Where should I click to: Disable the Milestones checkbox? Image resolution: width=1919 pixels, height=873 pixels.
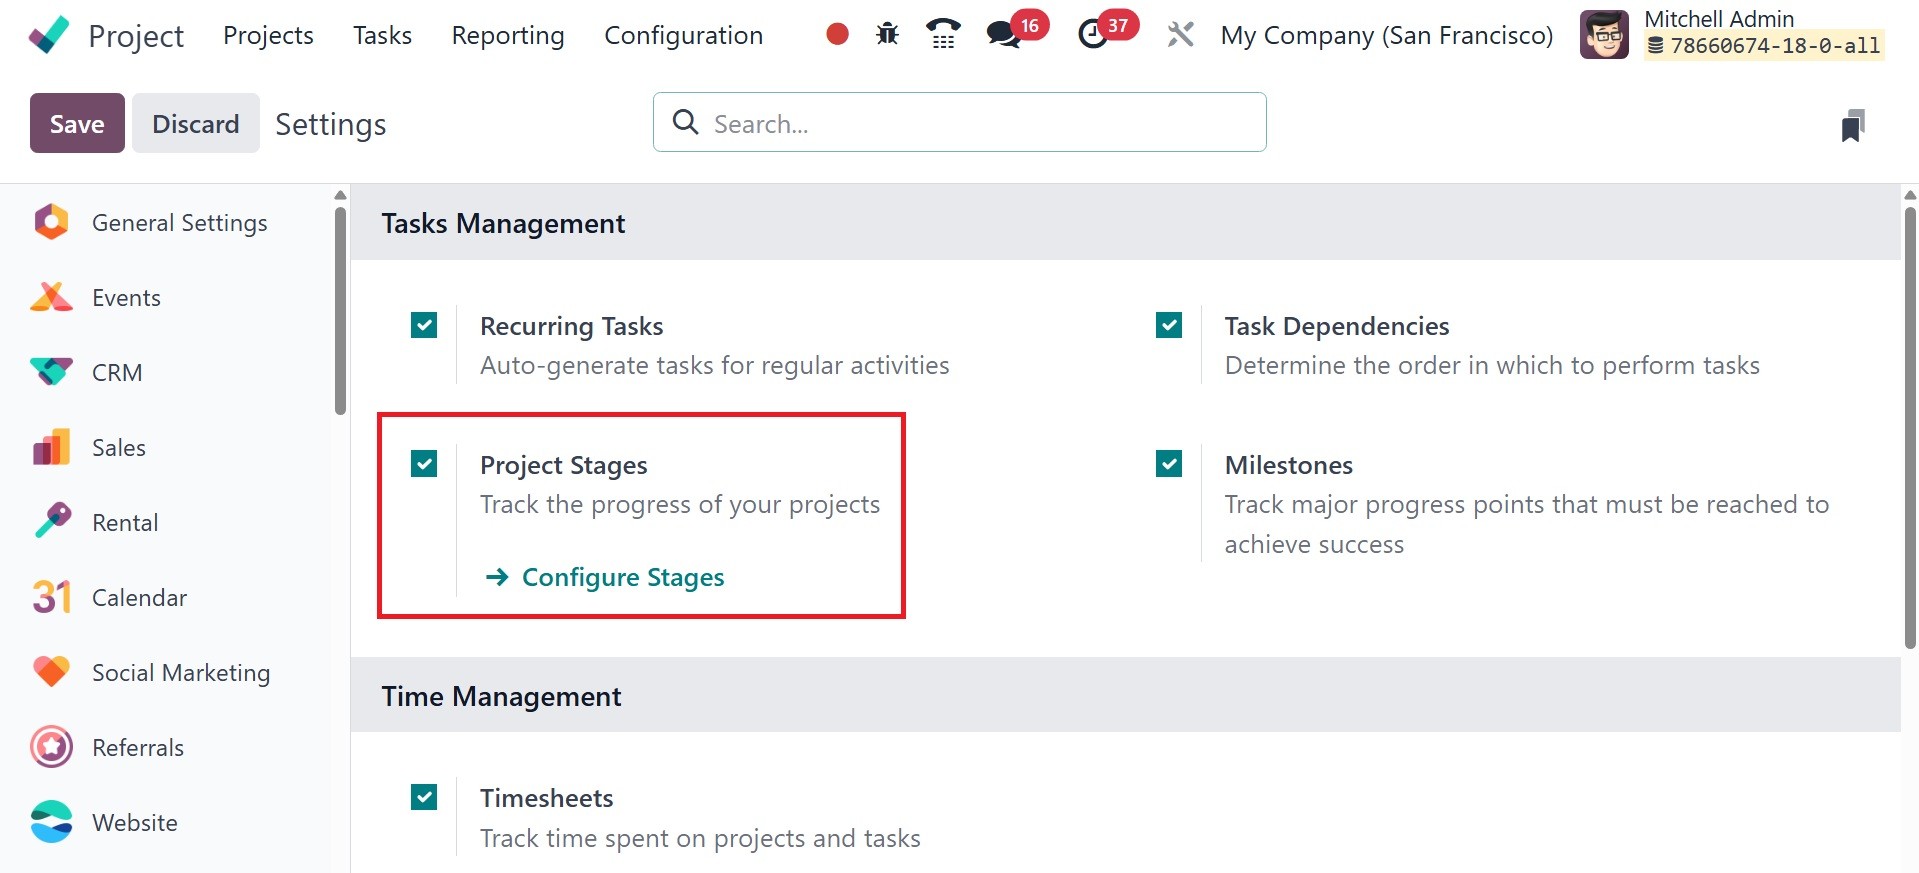pos(1169,464)
